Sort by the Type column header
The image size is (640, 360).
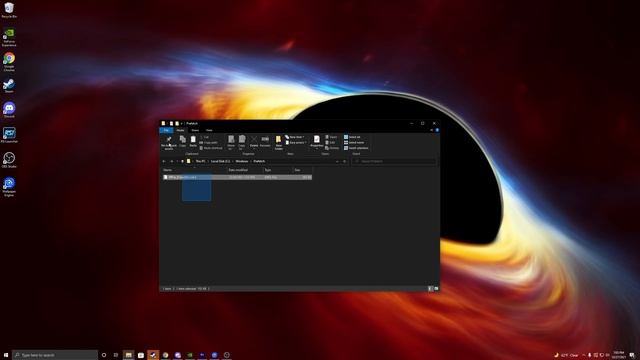click(278, 170)
